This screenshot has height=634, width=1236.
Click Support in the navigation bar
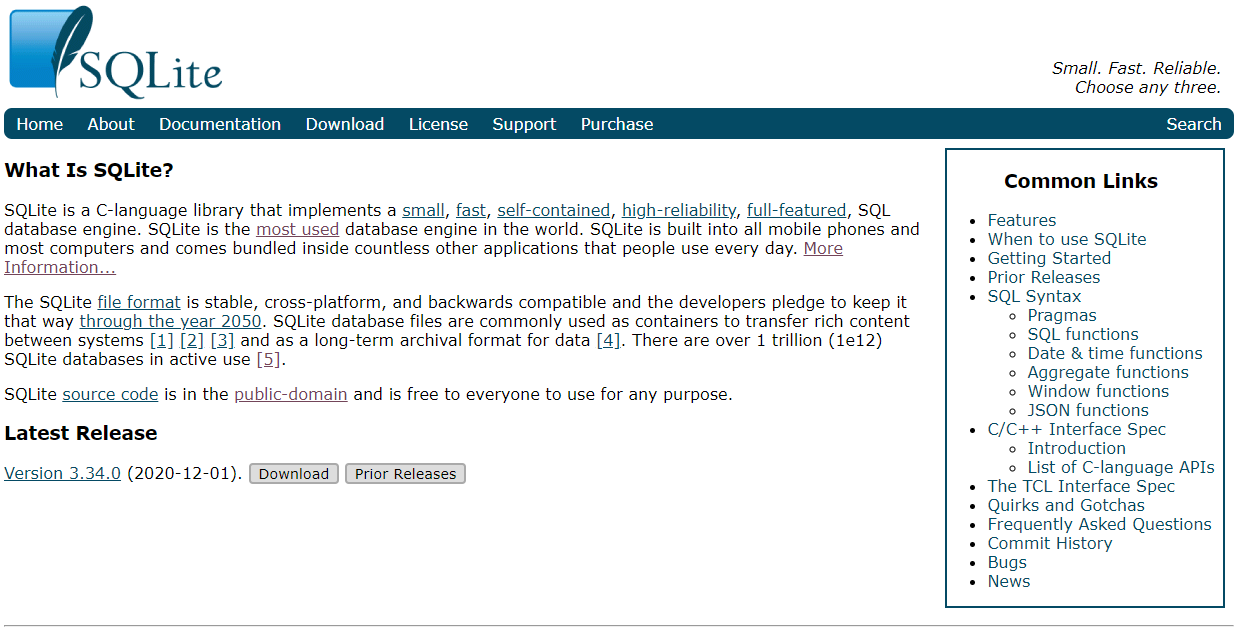[x=524, y=124]
